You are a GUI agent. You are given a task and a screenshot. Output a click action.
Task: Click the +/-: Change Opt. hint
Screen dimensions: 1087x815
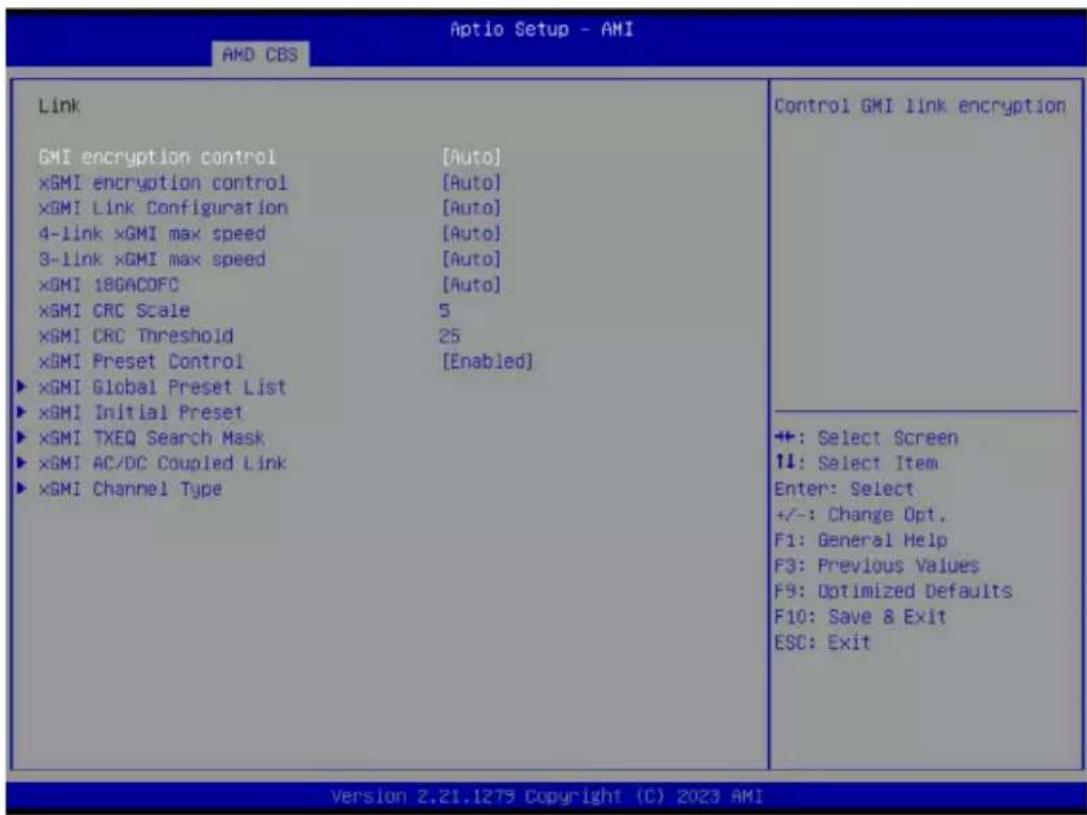tap(860, 515)
